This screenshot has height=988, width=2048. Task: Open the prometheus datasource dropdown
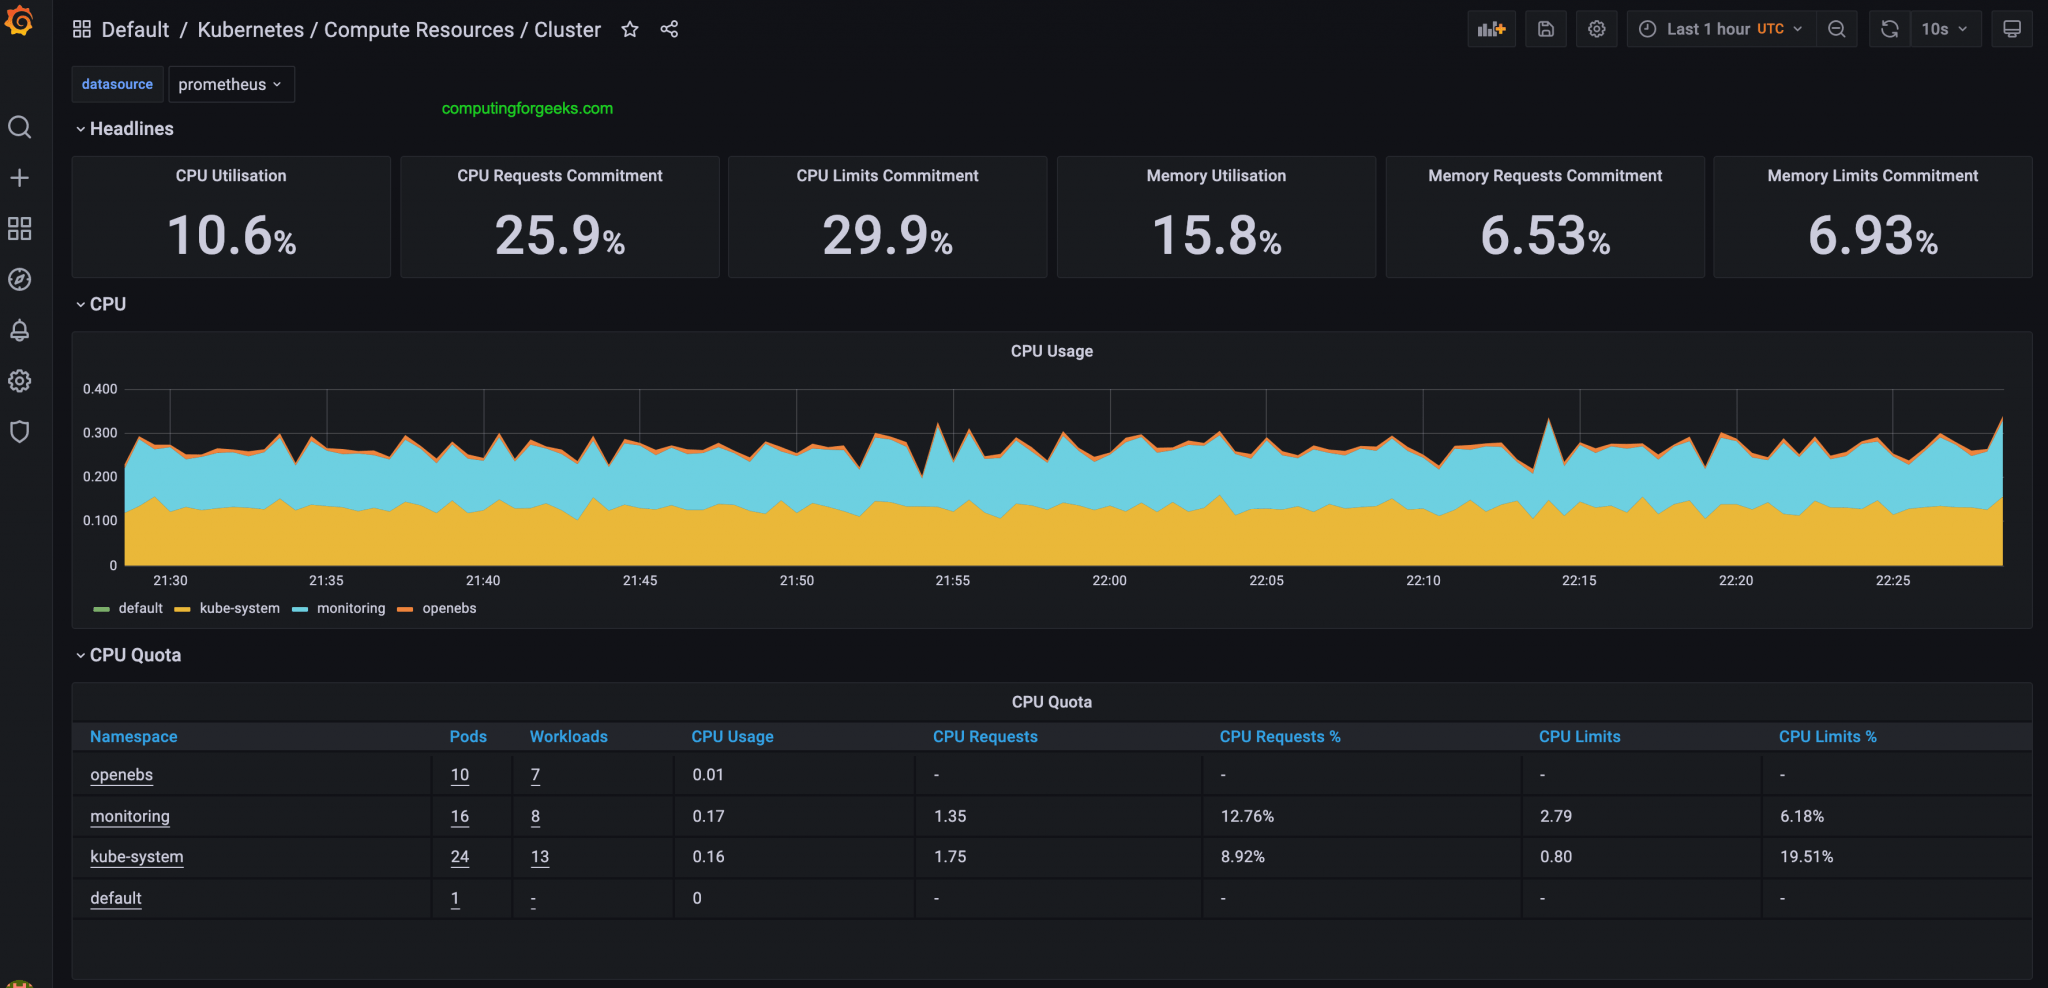tap(231, 84)
